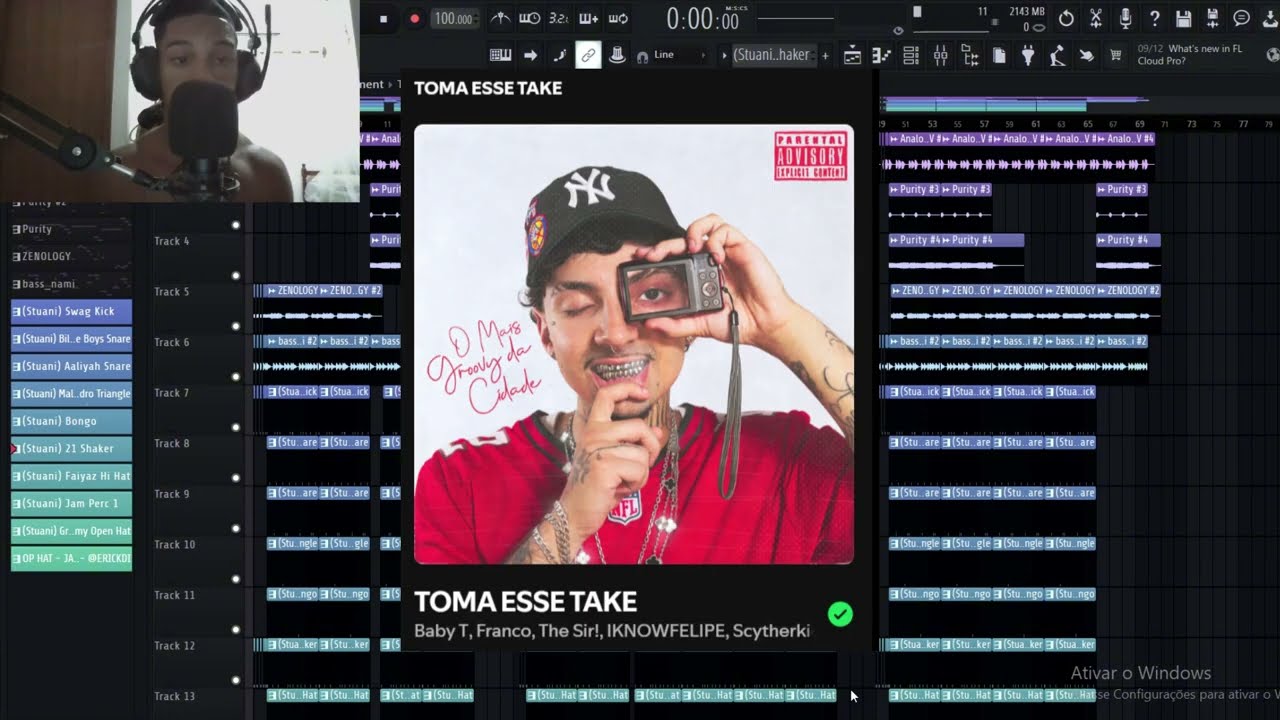1280x720 pixels.
Task: Click the touch controller hand icon
Action: 1086,56
